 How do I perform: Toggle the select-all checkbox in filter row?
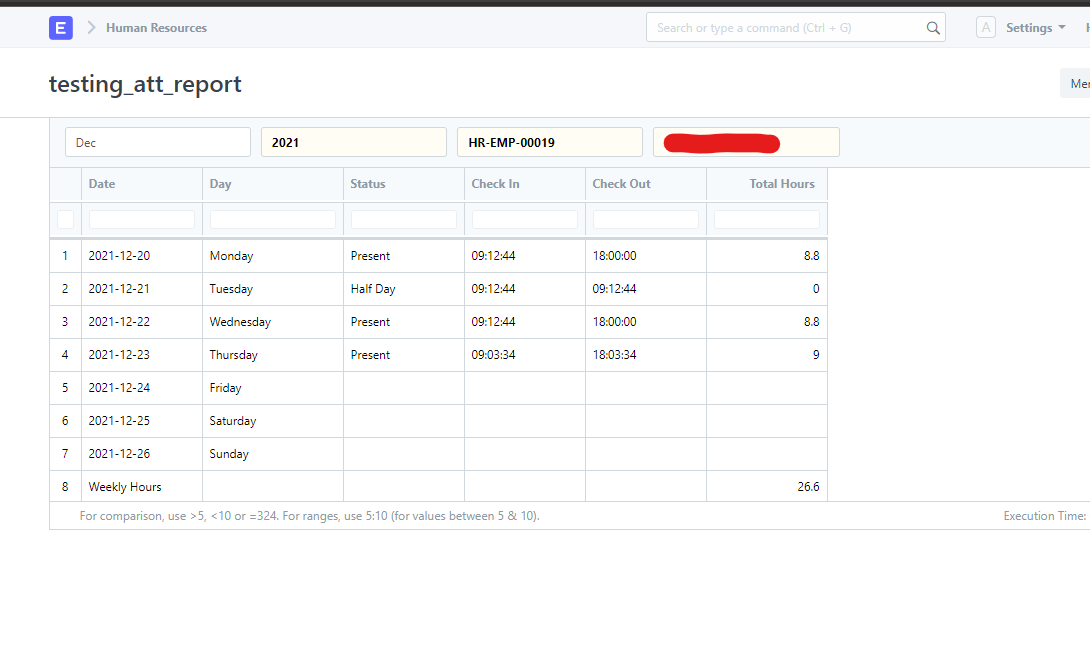(65, 219)
